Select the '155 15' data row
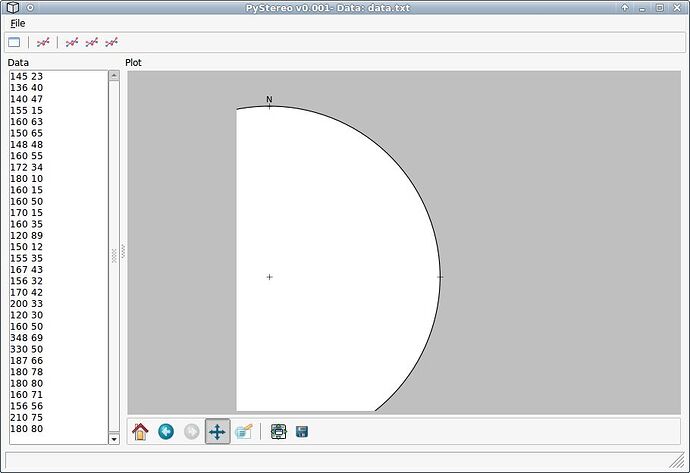The image size is (690, 473). tap(59, 110)
